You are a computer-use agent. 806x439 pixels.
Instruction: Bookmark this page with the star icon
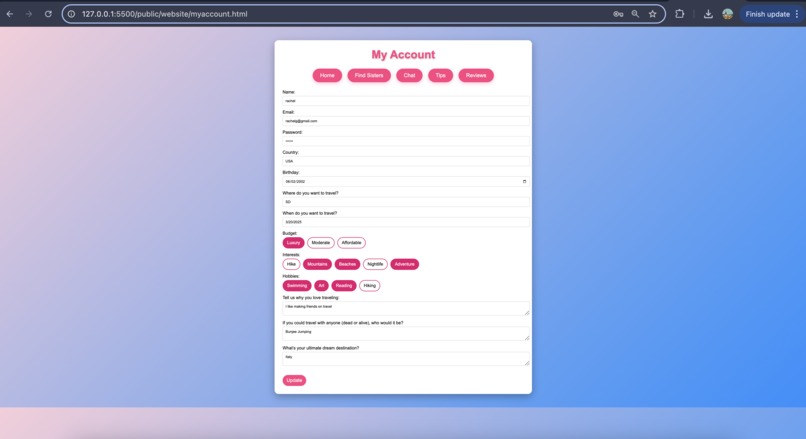click(652, 14)
